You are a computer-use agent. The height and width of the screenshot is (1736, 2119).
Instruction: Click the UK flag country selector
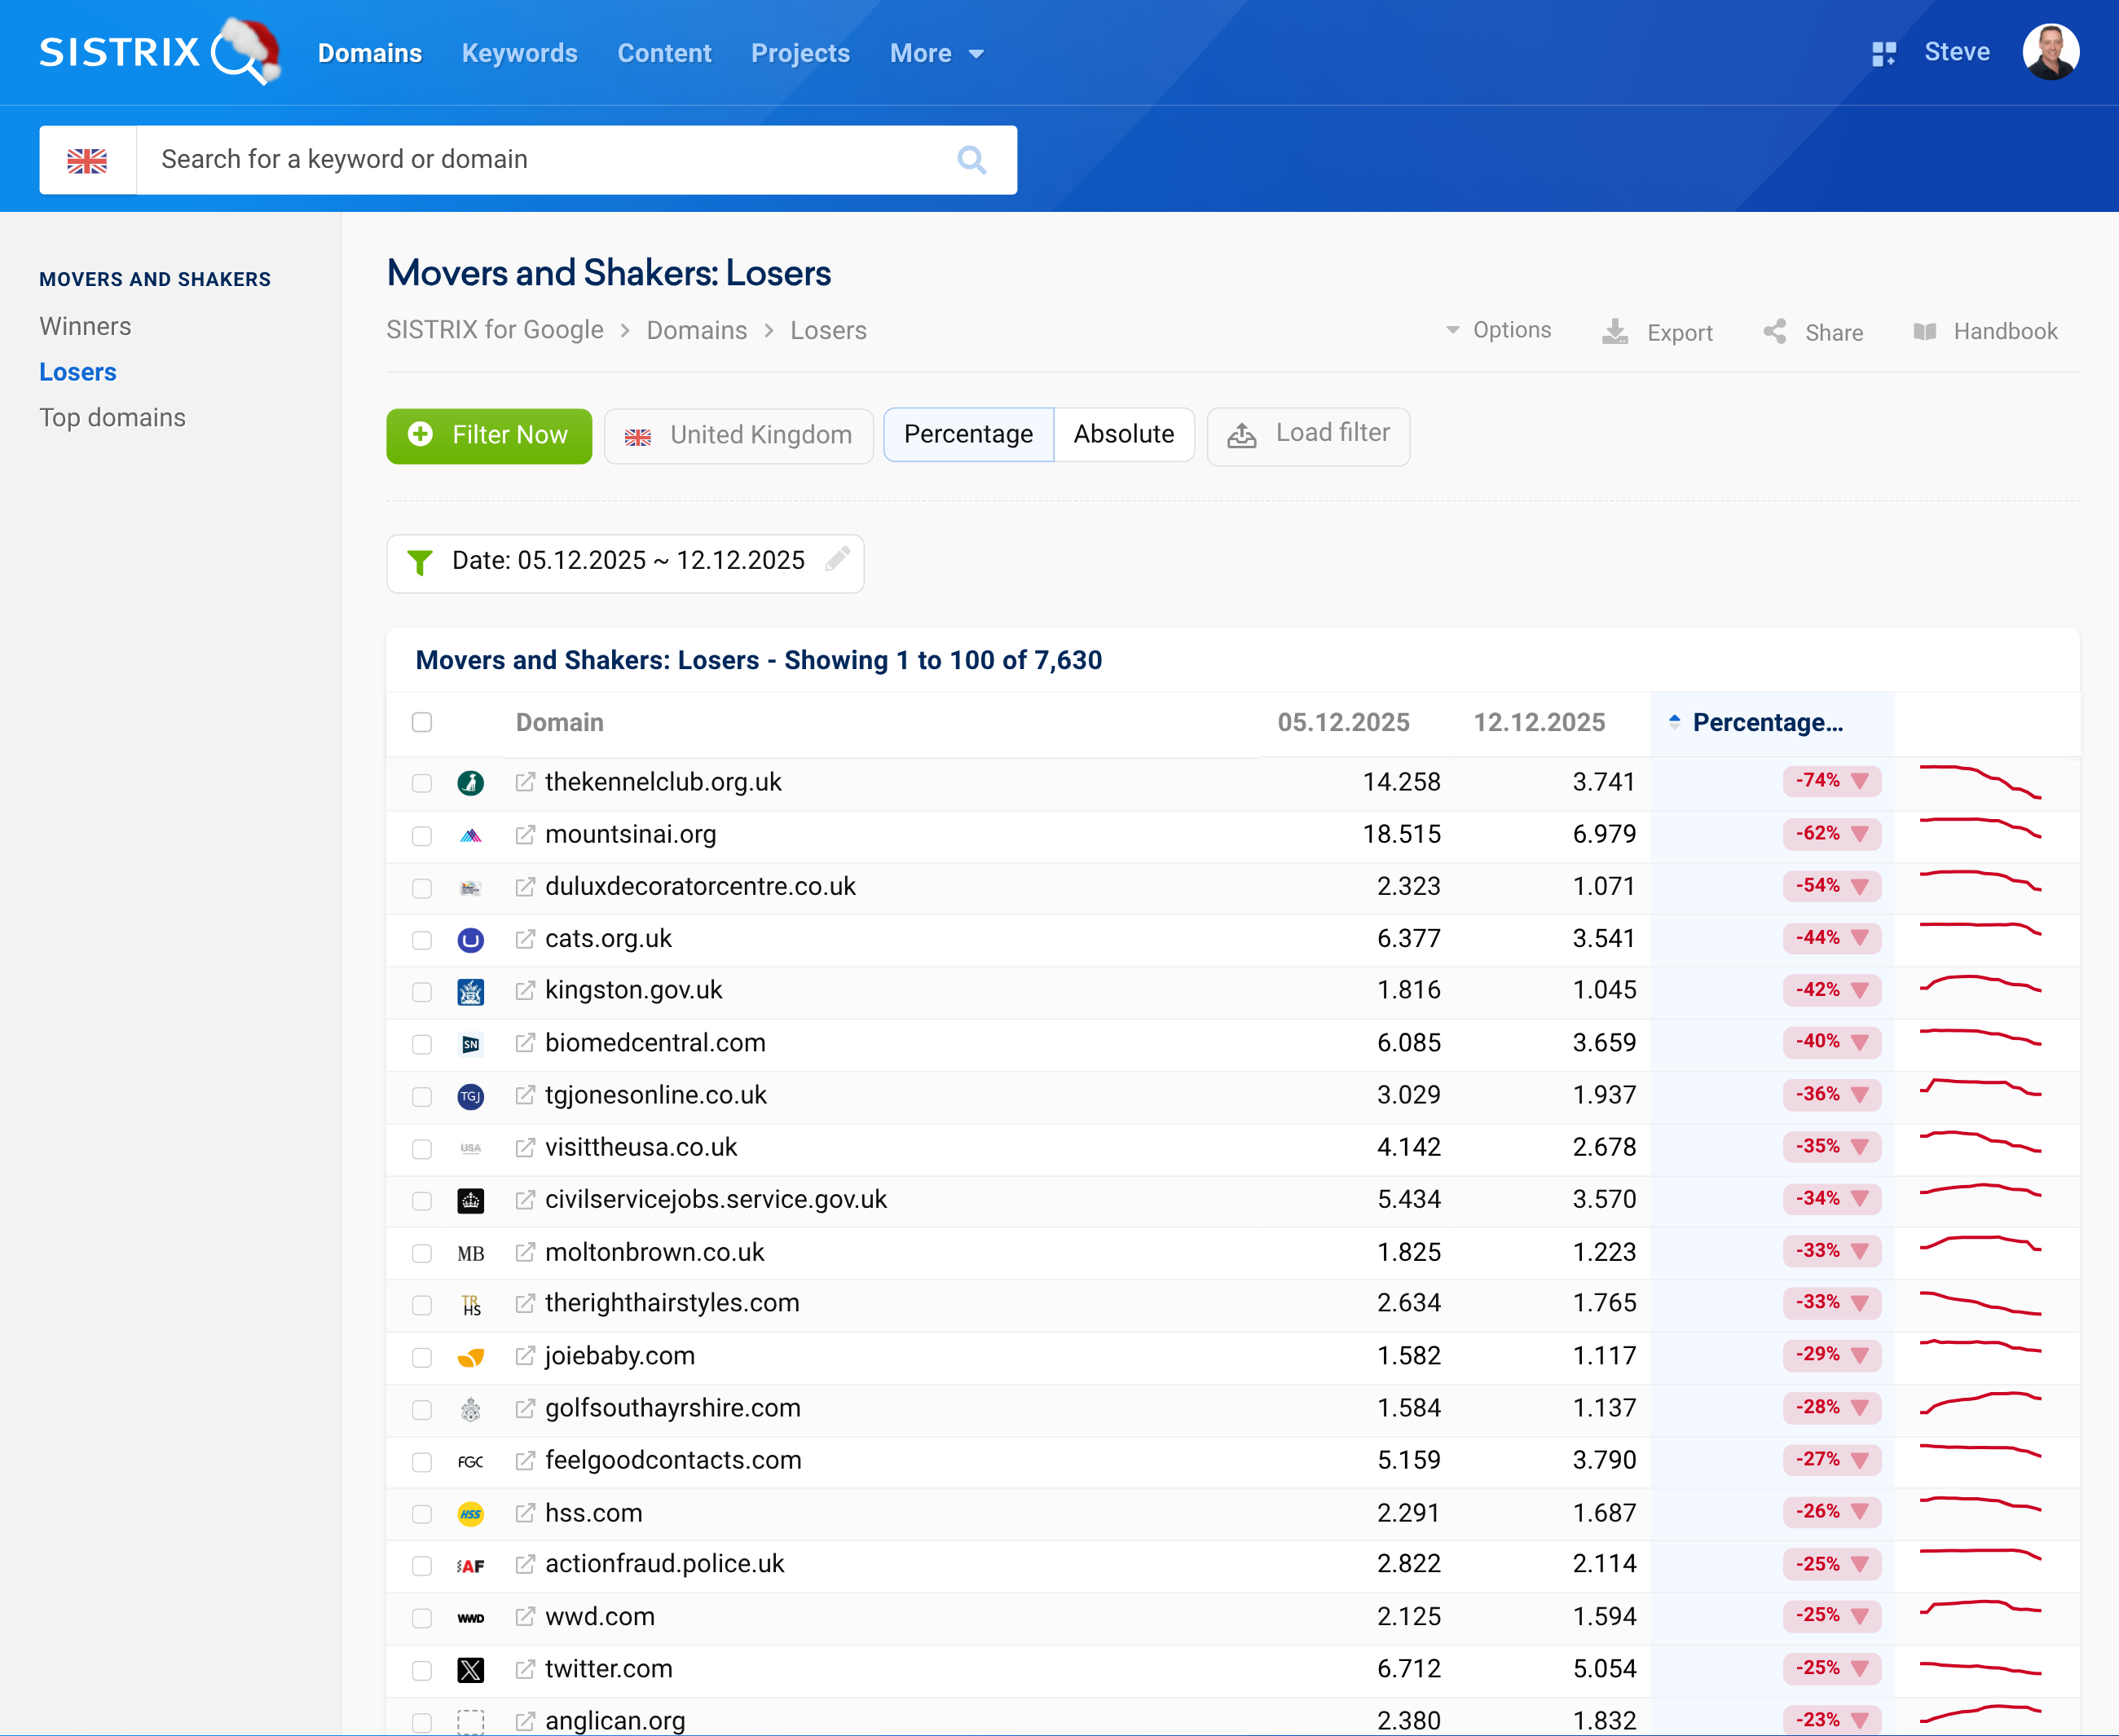click(88, 160)
